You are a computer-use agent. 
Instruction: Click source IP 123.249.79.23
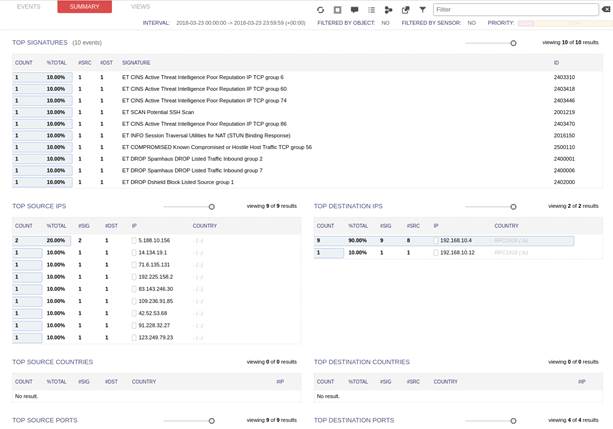tap(157, 337)
